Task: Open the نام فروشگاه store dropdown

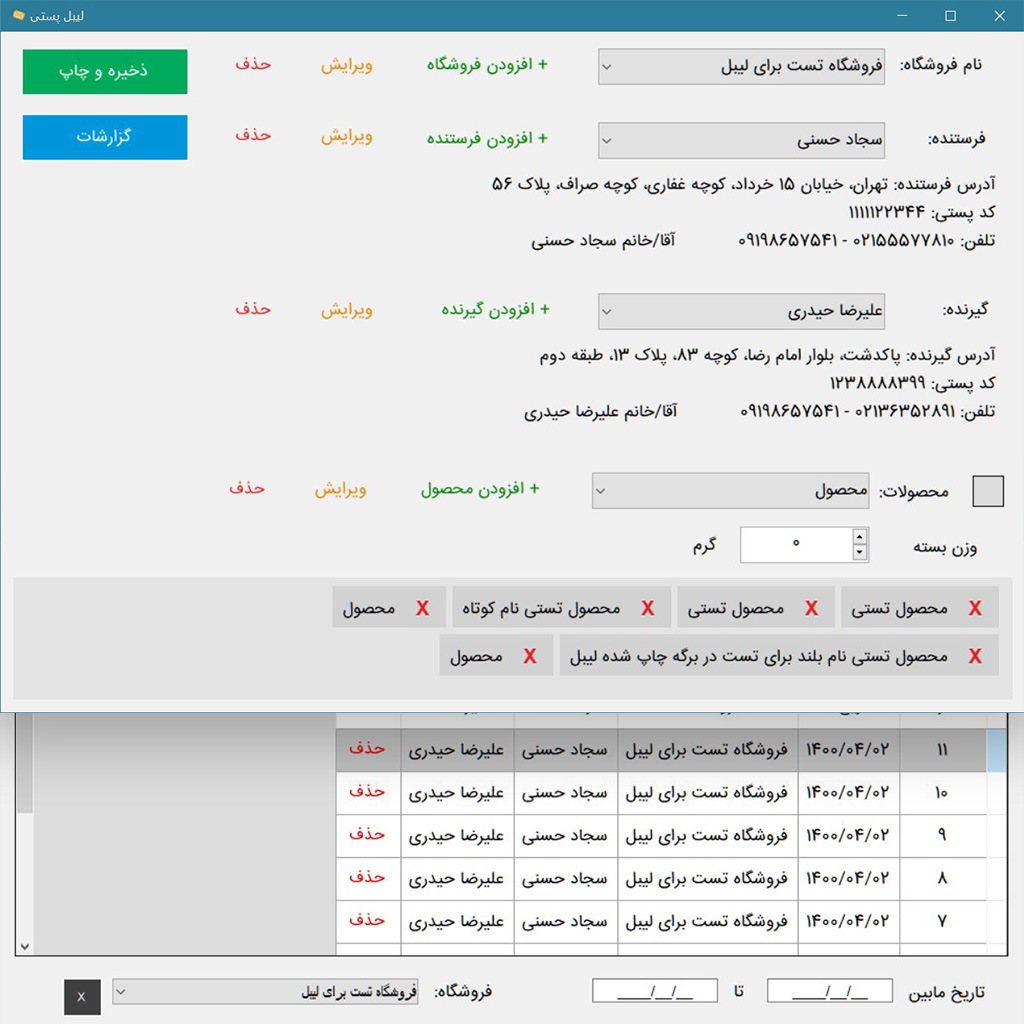Action: 741,67
